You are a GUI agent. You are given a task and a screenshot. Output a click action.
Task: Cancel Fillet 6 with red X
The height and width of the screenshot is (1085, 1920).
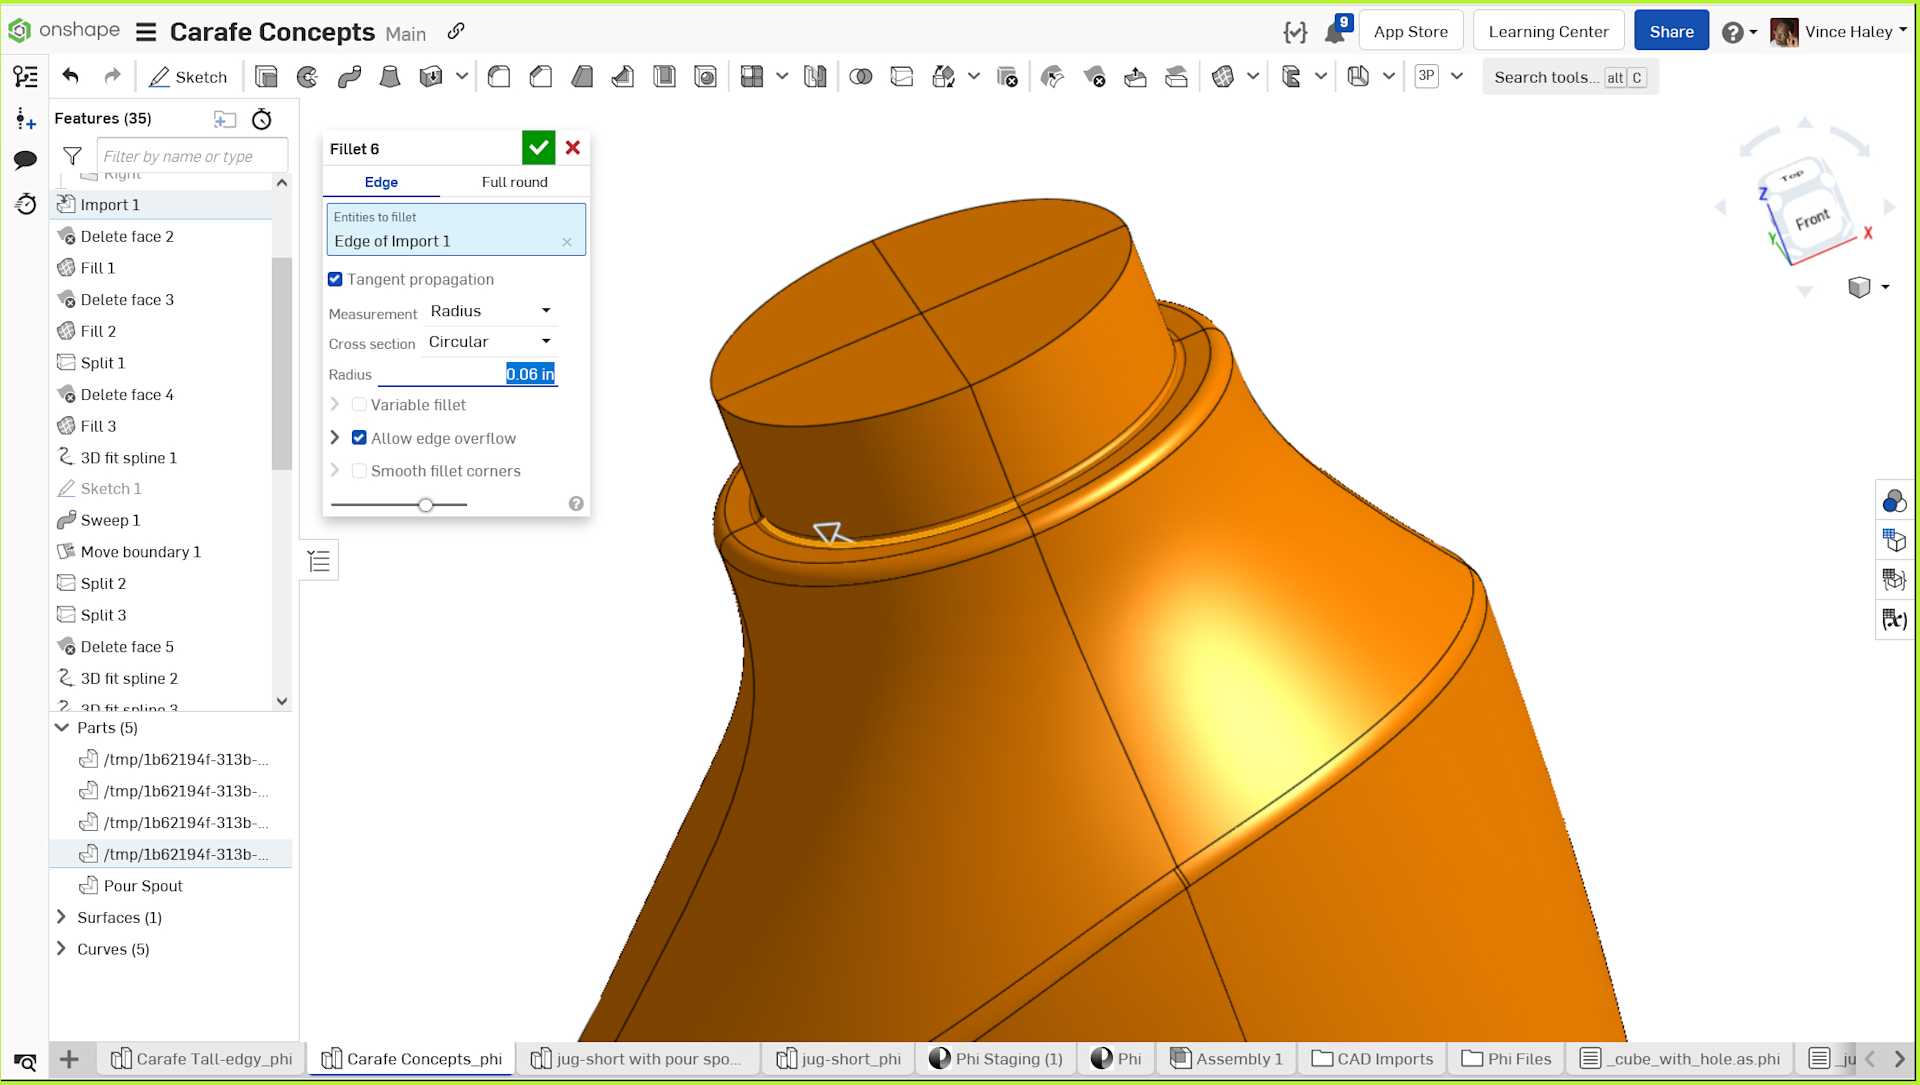click(573, 148)
